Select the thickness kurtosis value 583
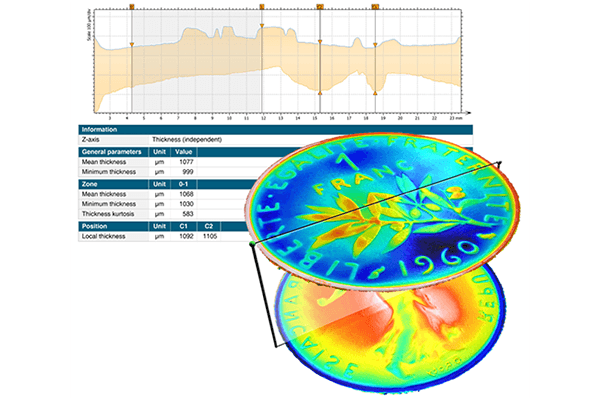The height and width of the screenshot is (400, 600). click(x=188, y=214)
